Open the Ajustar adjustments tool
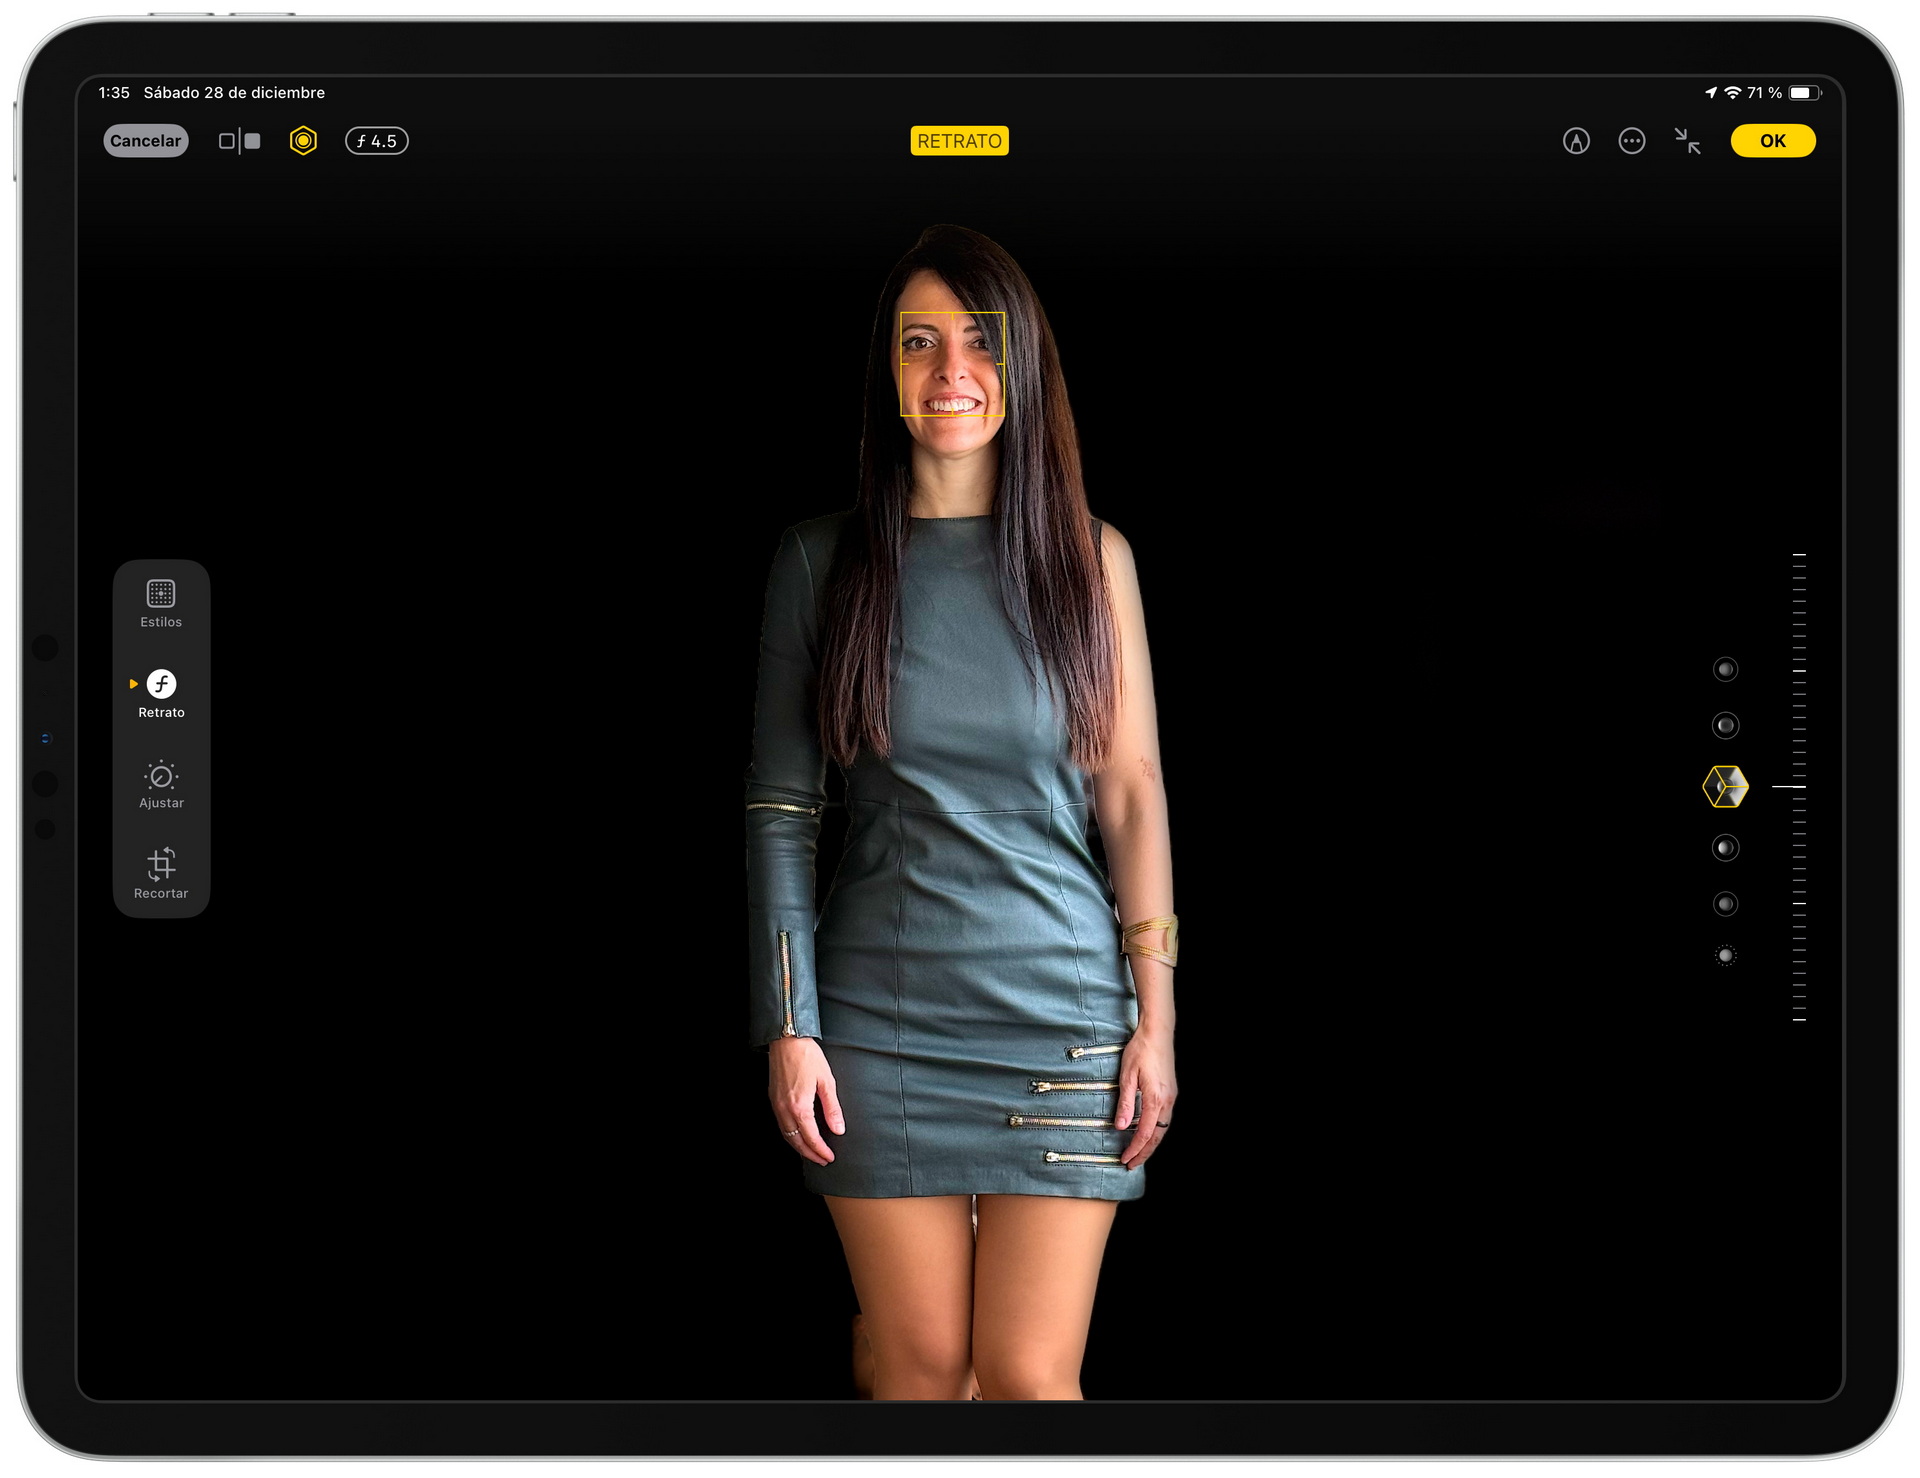 161,785
